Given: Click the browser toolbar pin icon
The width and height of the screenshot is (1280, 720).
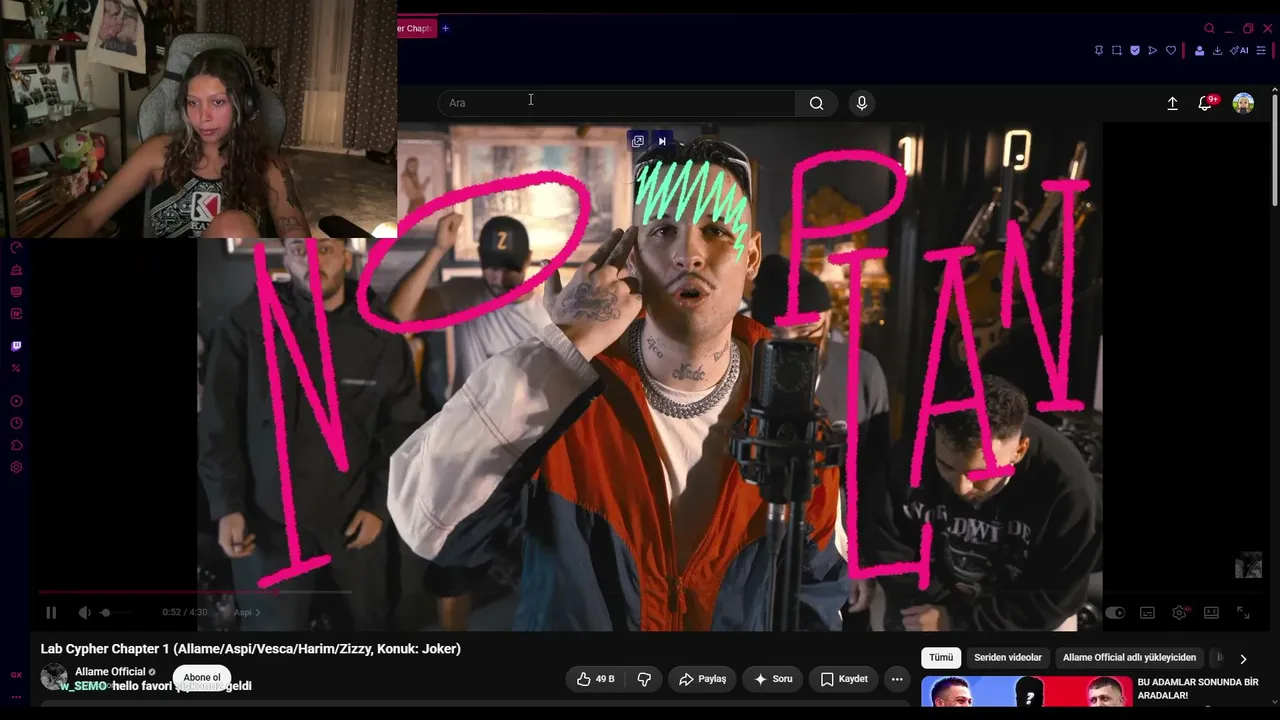Looking at the screenshot, I should pos(1098,51).
